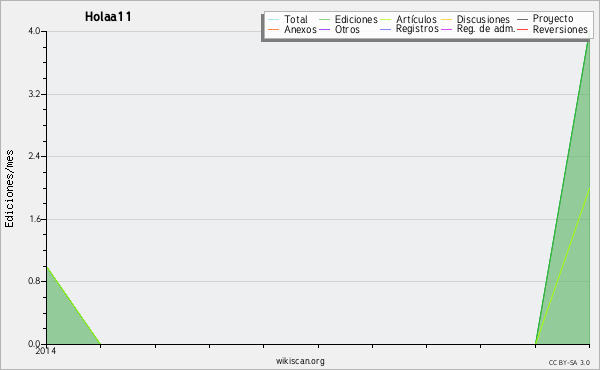Click the 'wikiscan.org' caption

pos(300,361)
